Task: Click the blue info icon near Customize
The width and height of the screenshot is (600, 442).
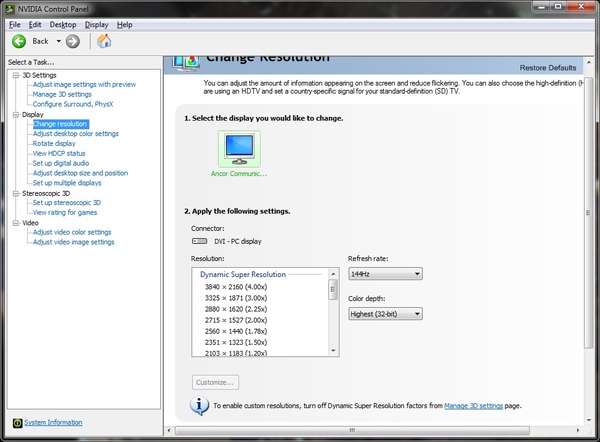Action: tap(199, 406)
